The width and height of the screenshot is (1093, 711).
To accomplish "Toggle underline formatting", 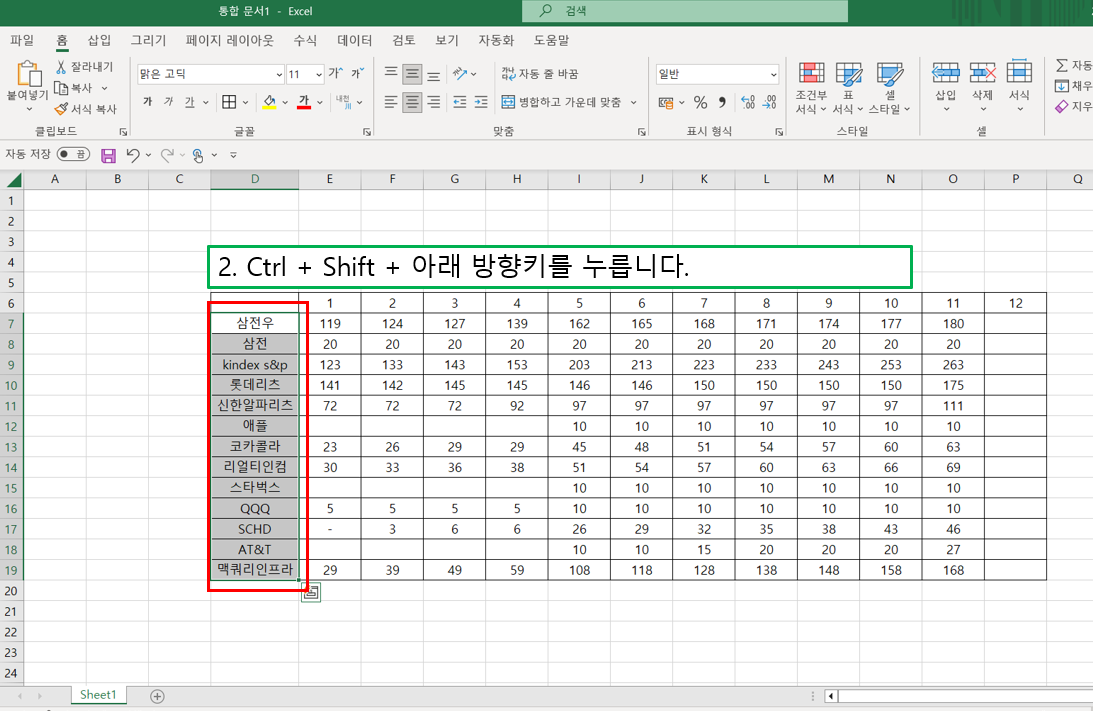I will [190, 102].
